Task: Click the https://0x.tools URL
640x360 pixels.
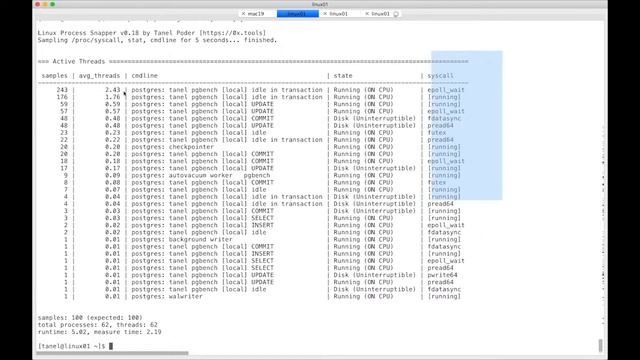Action: click(x=232, y=33)
